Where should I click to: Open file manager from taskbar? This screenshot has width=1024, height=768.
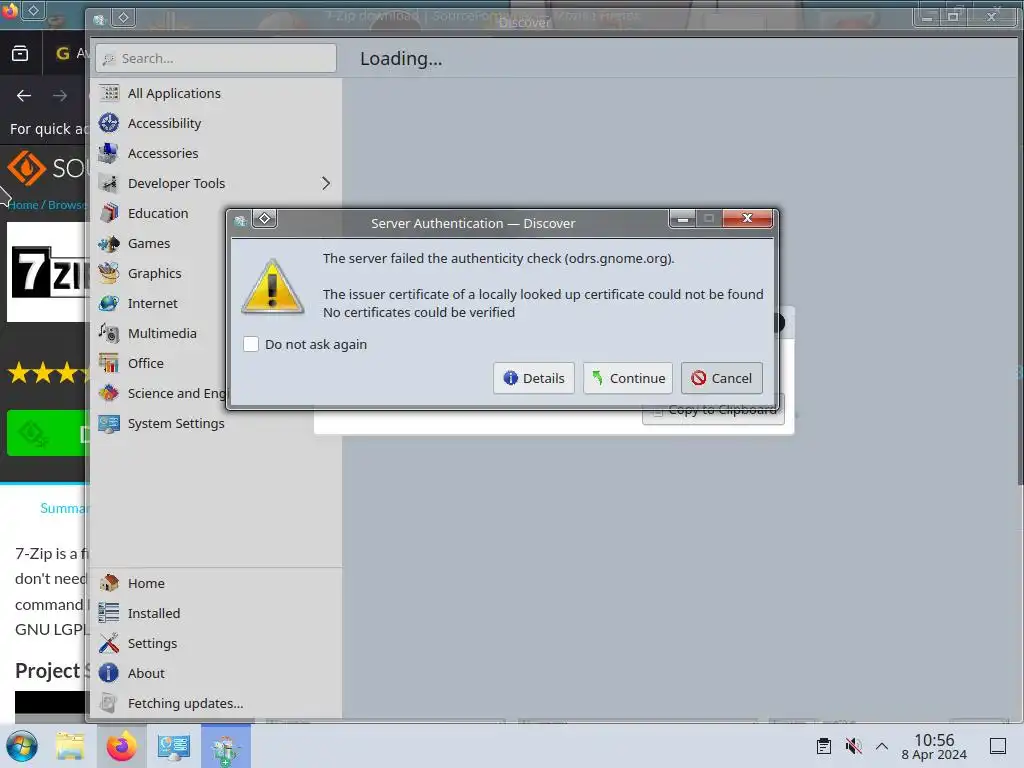(x=70, y=746)
